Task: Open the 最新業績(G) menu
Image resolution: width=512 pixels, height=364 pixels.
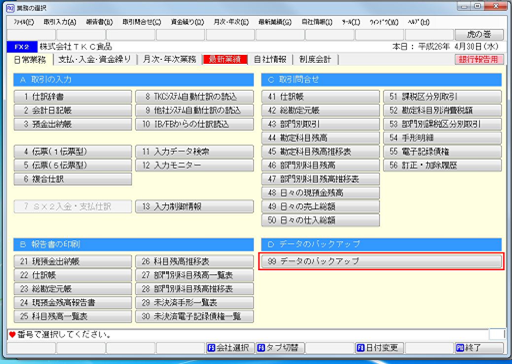Action: [275, 22]
